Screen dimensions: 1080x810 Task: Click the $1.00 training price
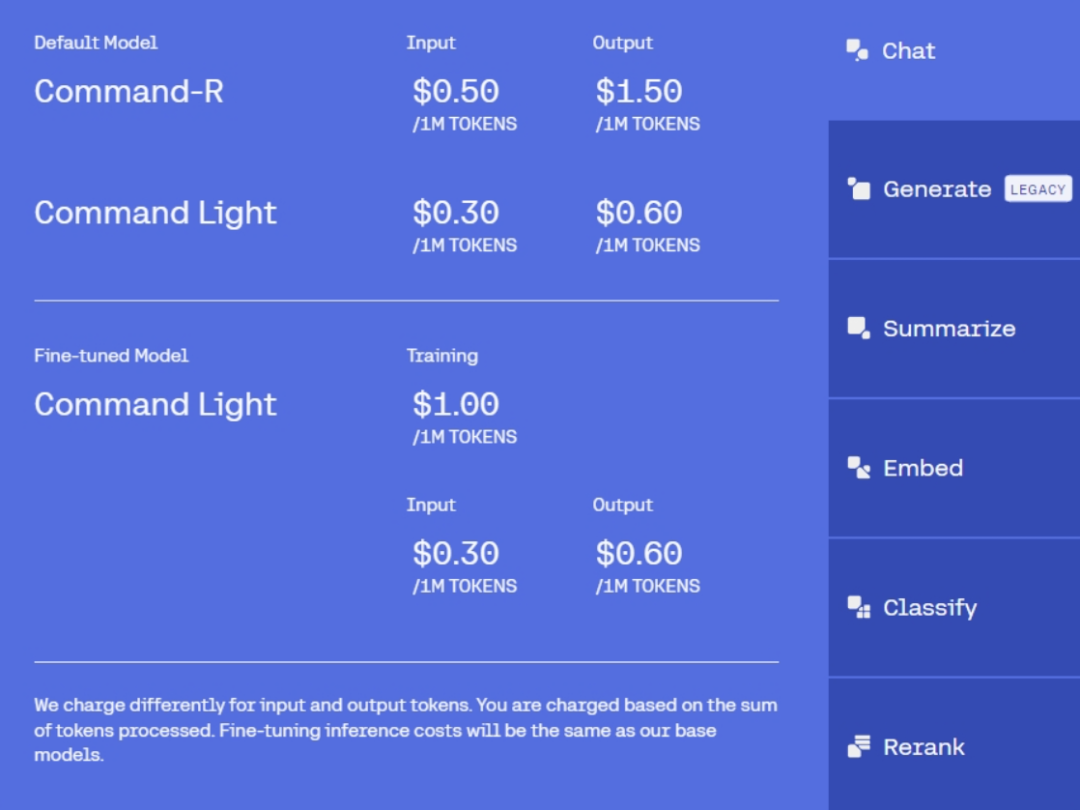pos(455,404)
